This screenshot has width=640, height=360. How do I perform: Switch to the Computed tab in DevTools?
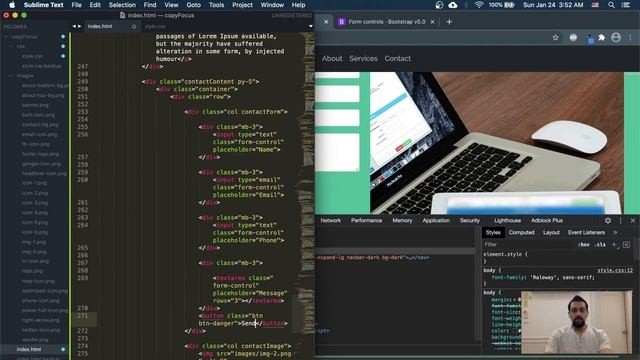click(522, 233)
